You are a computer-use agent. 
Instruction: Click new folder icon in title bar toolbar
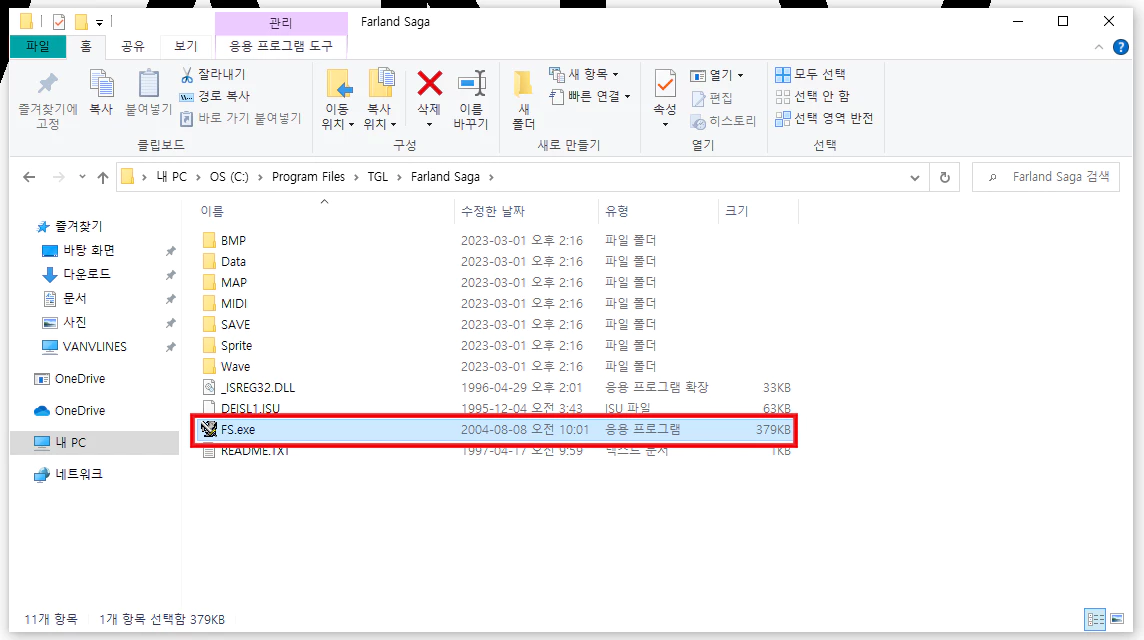pyautogui.click(x=81, y=22)
